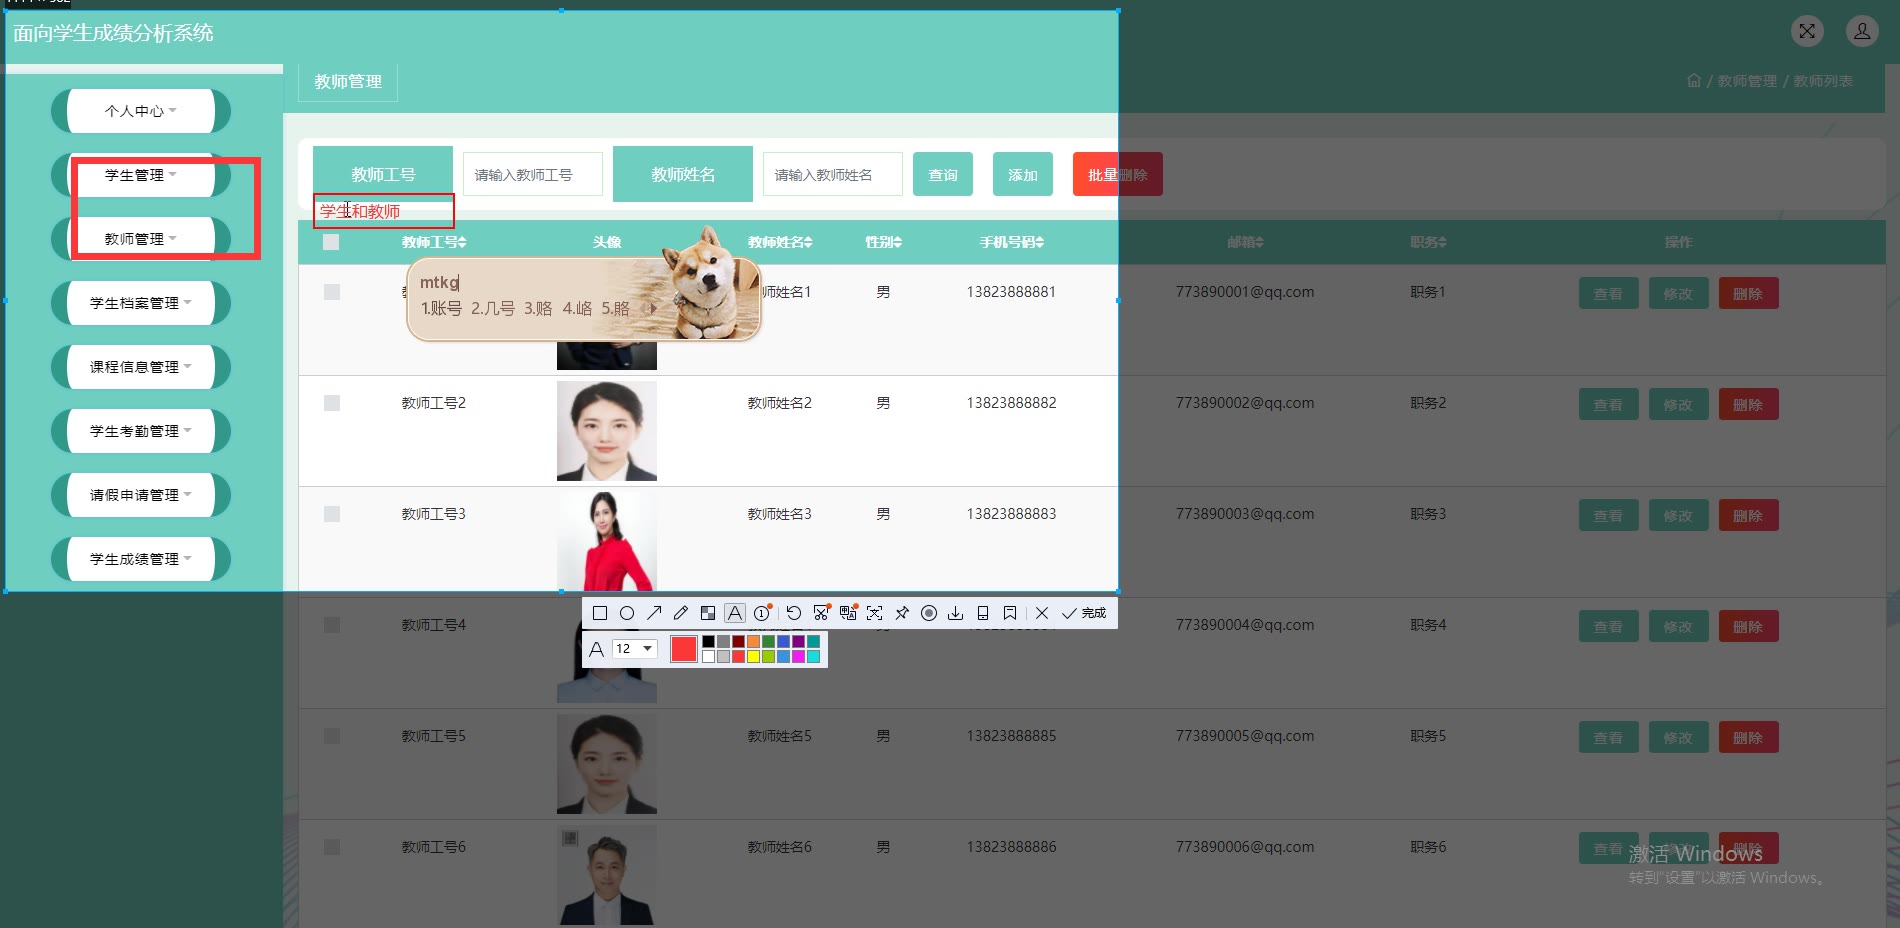The image size is (1900, 928).
Task: Expand the 课程信息管理 sidebar menu
Action: click(141, 367)
